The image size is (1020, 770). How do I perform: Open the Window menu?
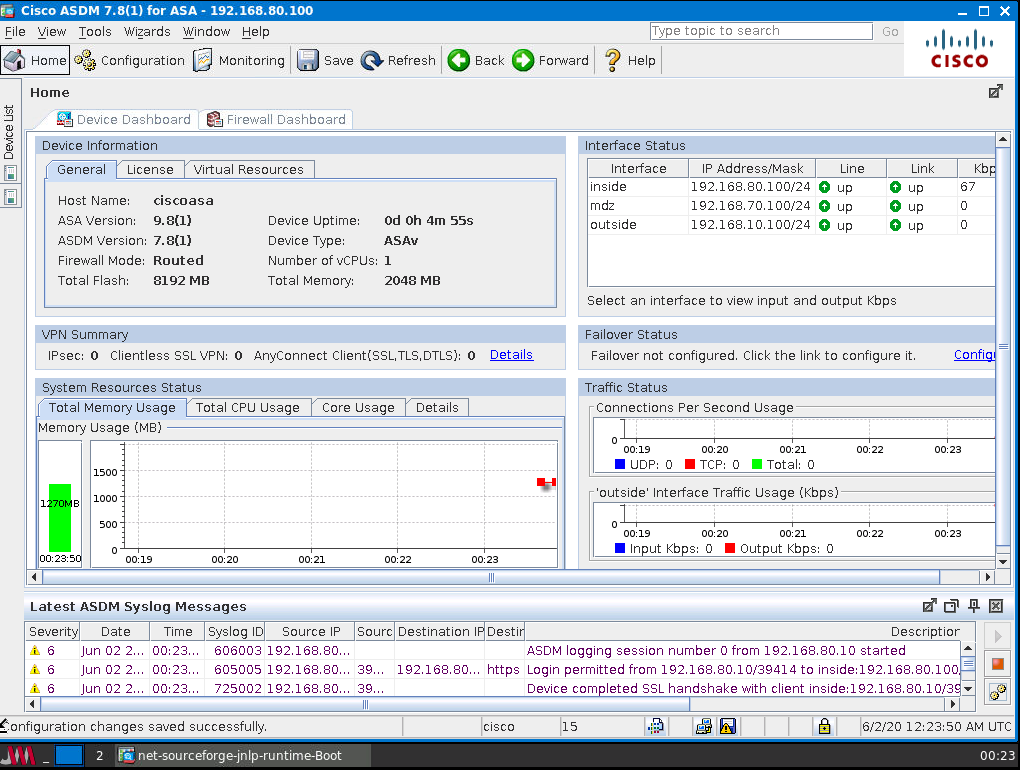point(206,31)
